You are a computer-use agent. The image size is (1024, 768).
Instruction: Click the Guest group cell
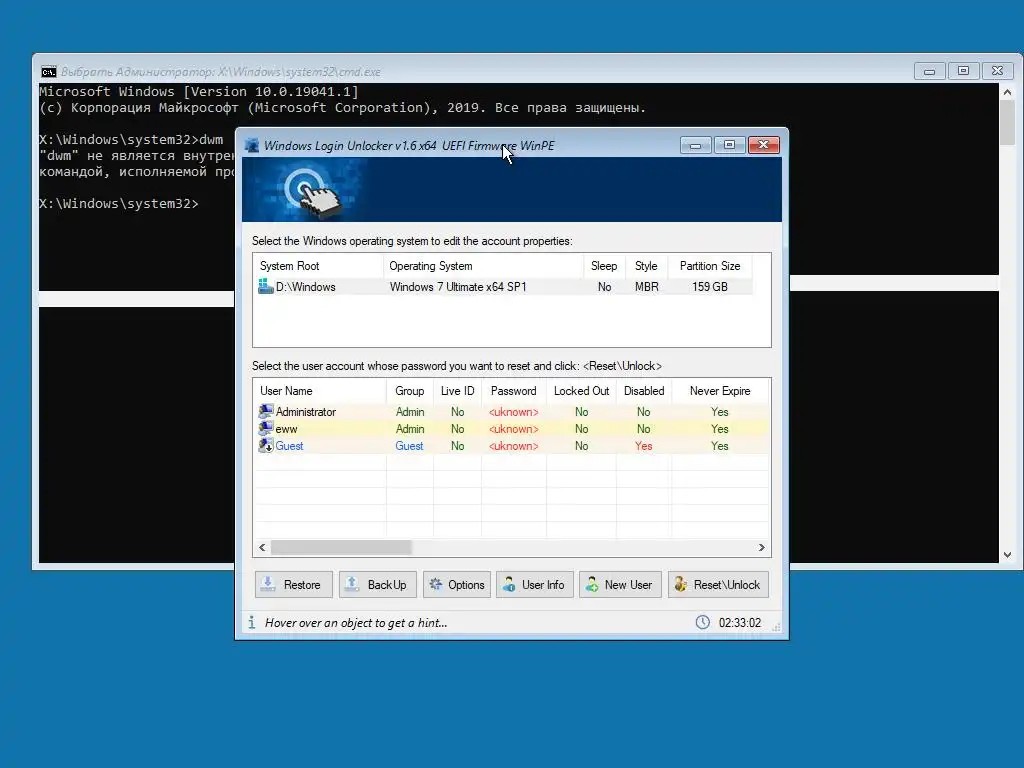click(x=409, y=445)
